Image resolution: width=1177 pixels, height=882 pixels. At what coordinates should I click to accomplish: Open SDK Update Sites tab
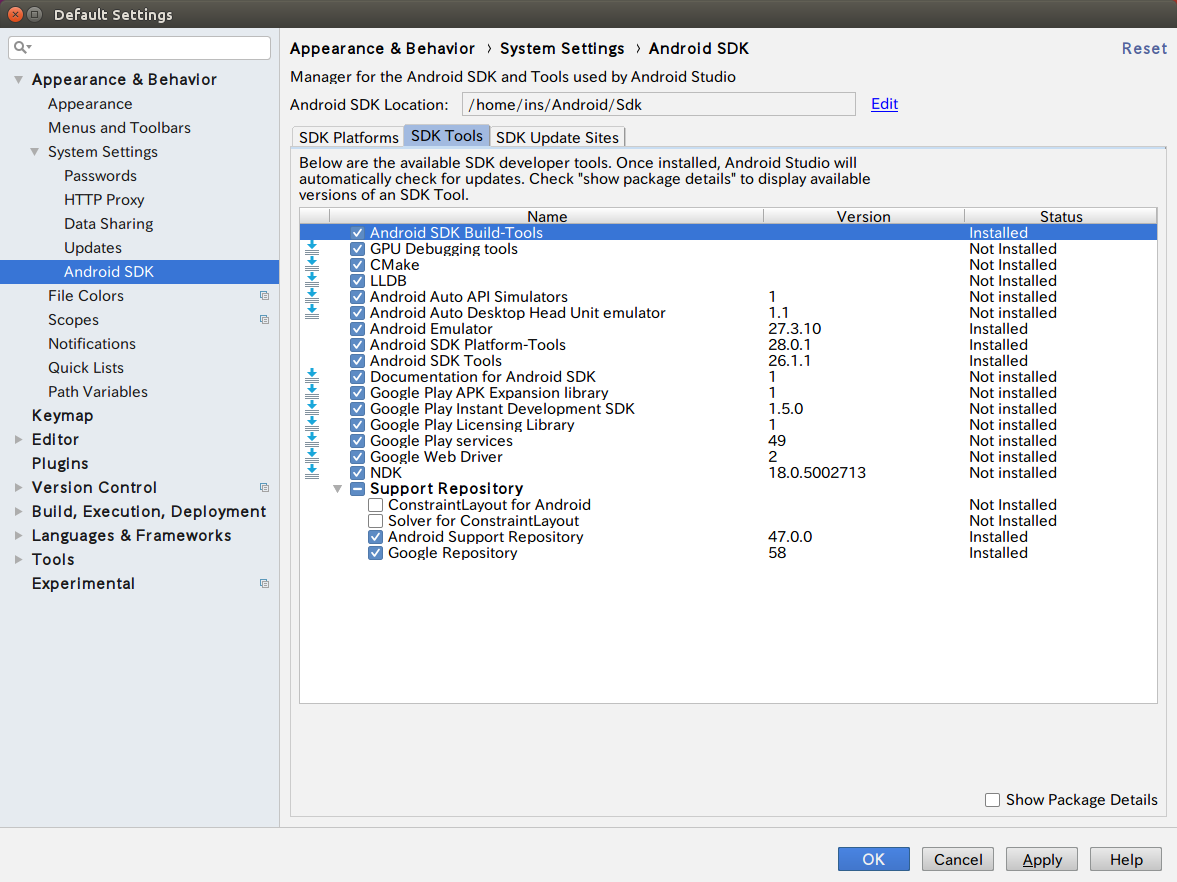557,137
